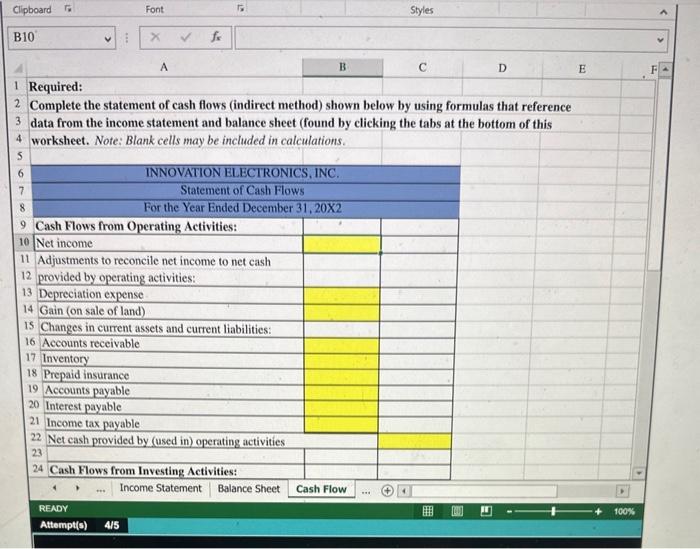Select the yellow Net income cell
Viewport: 700px width, 549px height.
342,244
